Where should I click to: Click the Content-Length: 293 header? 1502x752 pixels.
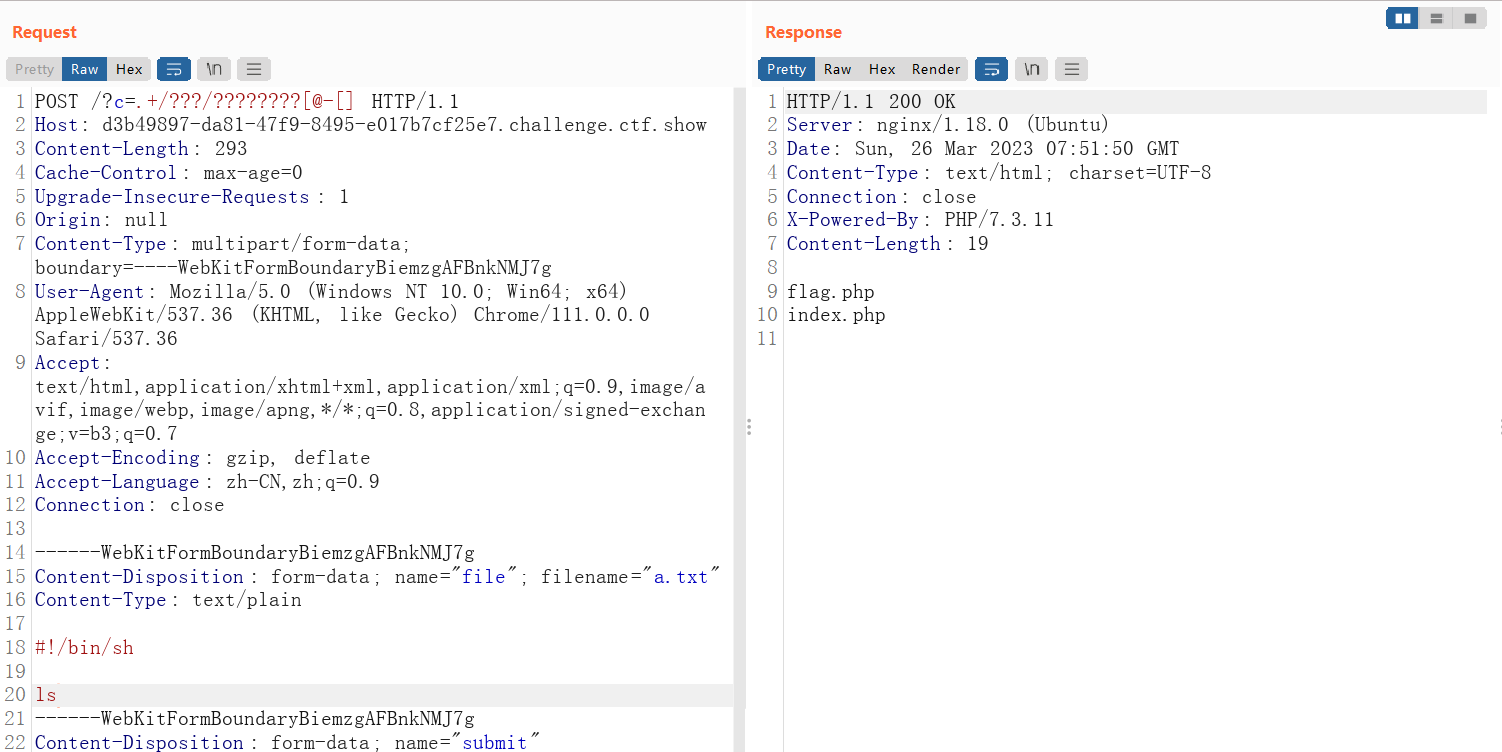pyautogui.click(x=141, y=149)
